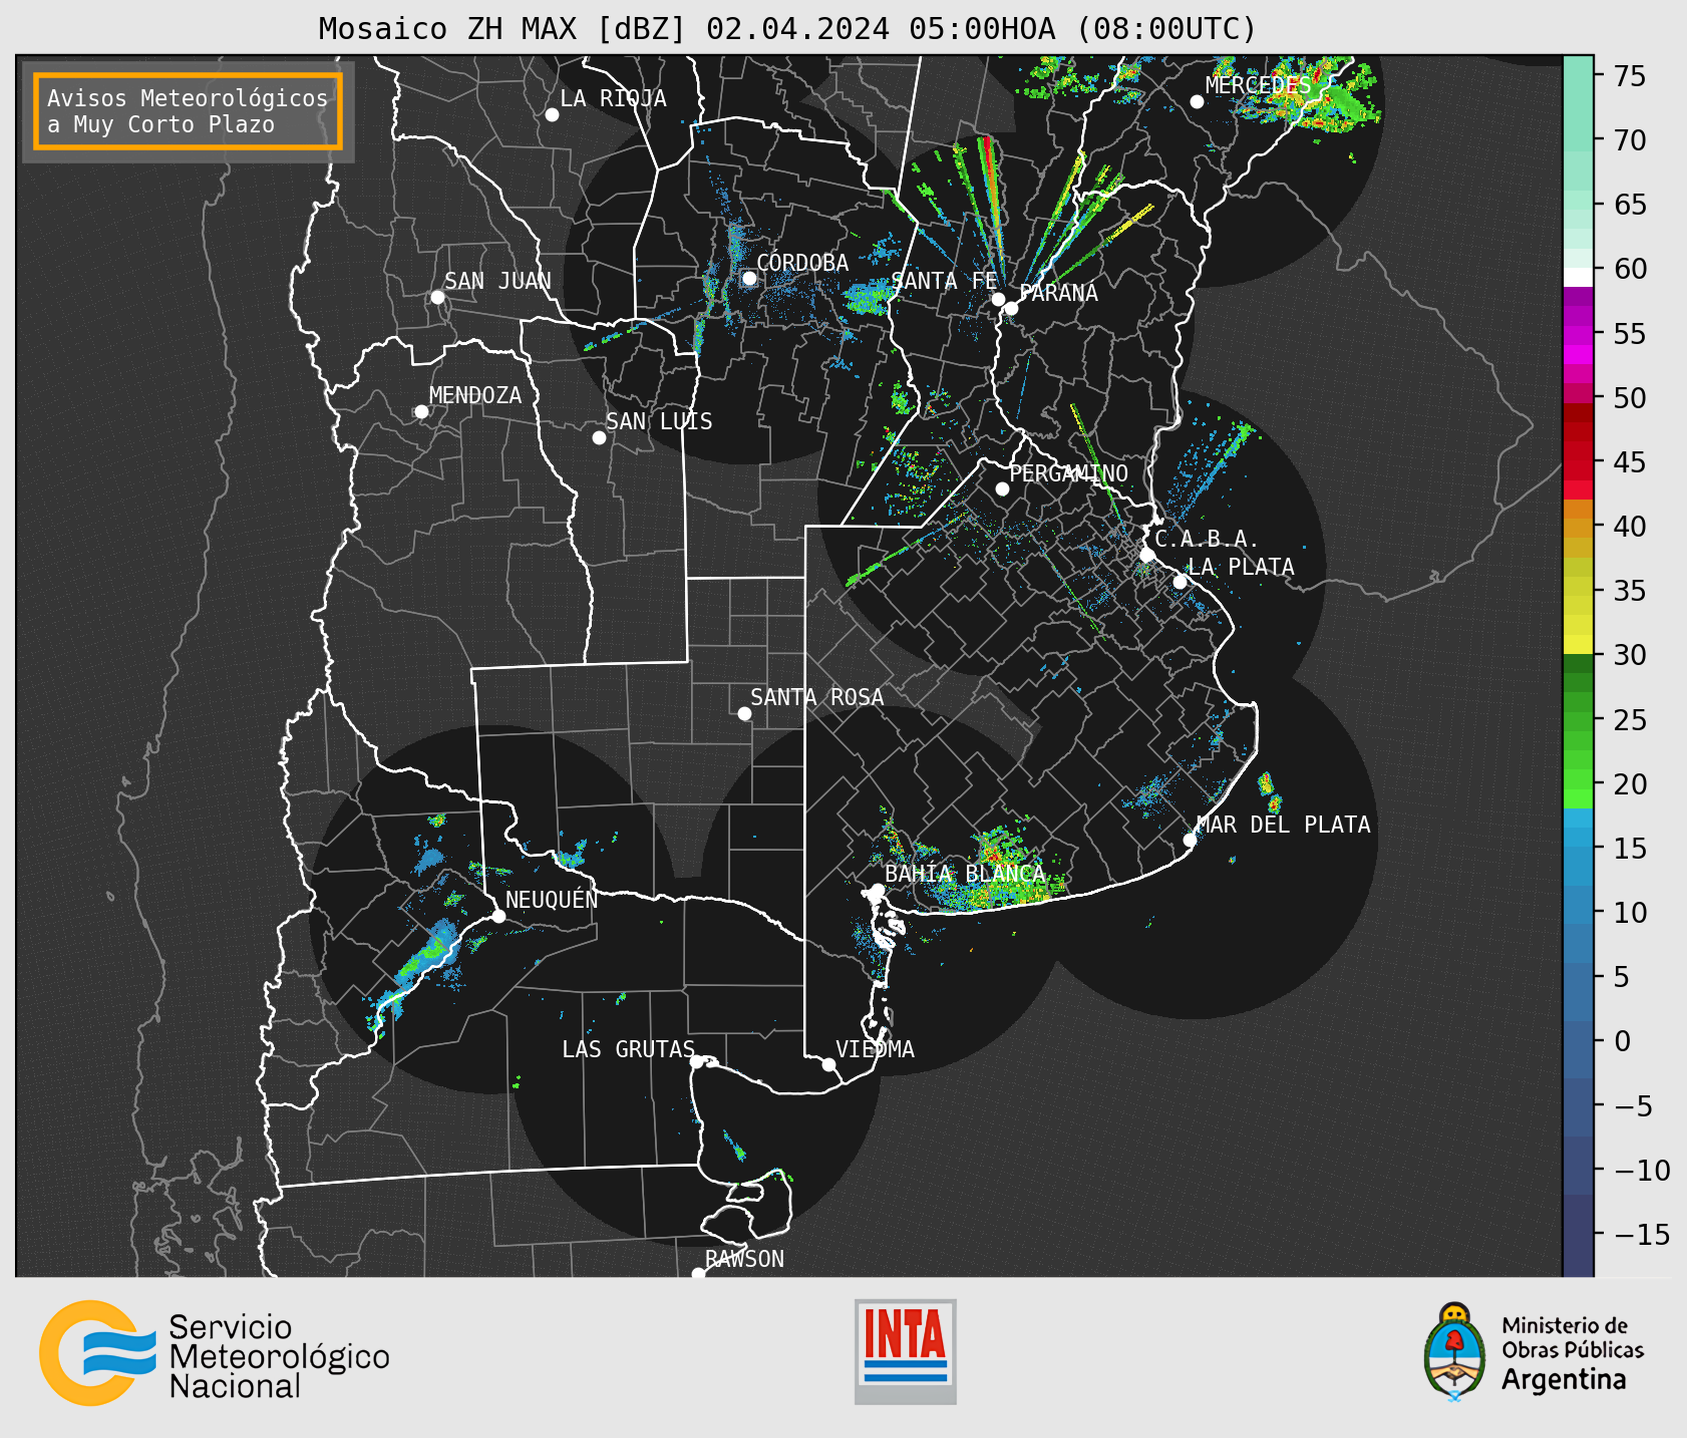The height and width of the screenshot is (1438, 1687).
Task: Click the INTA logo
Action: (905, 1351)
